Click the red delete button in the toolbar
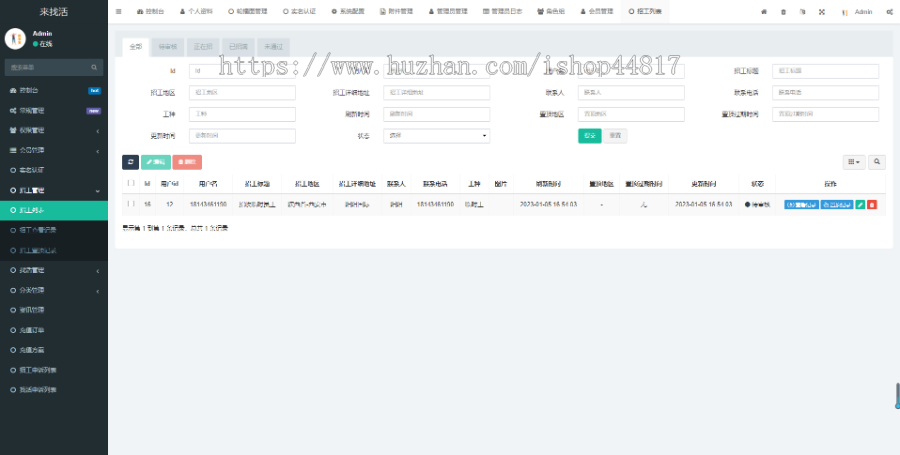The width and height of the screenshot is (900, 455). tap(187, 162)
